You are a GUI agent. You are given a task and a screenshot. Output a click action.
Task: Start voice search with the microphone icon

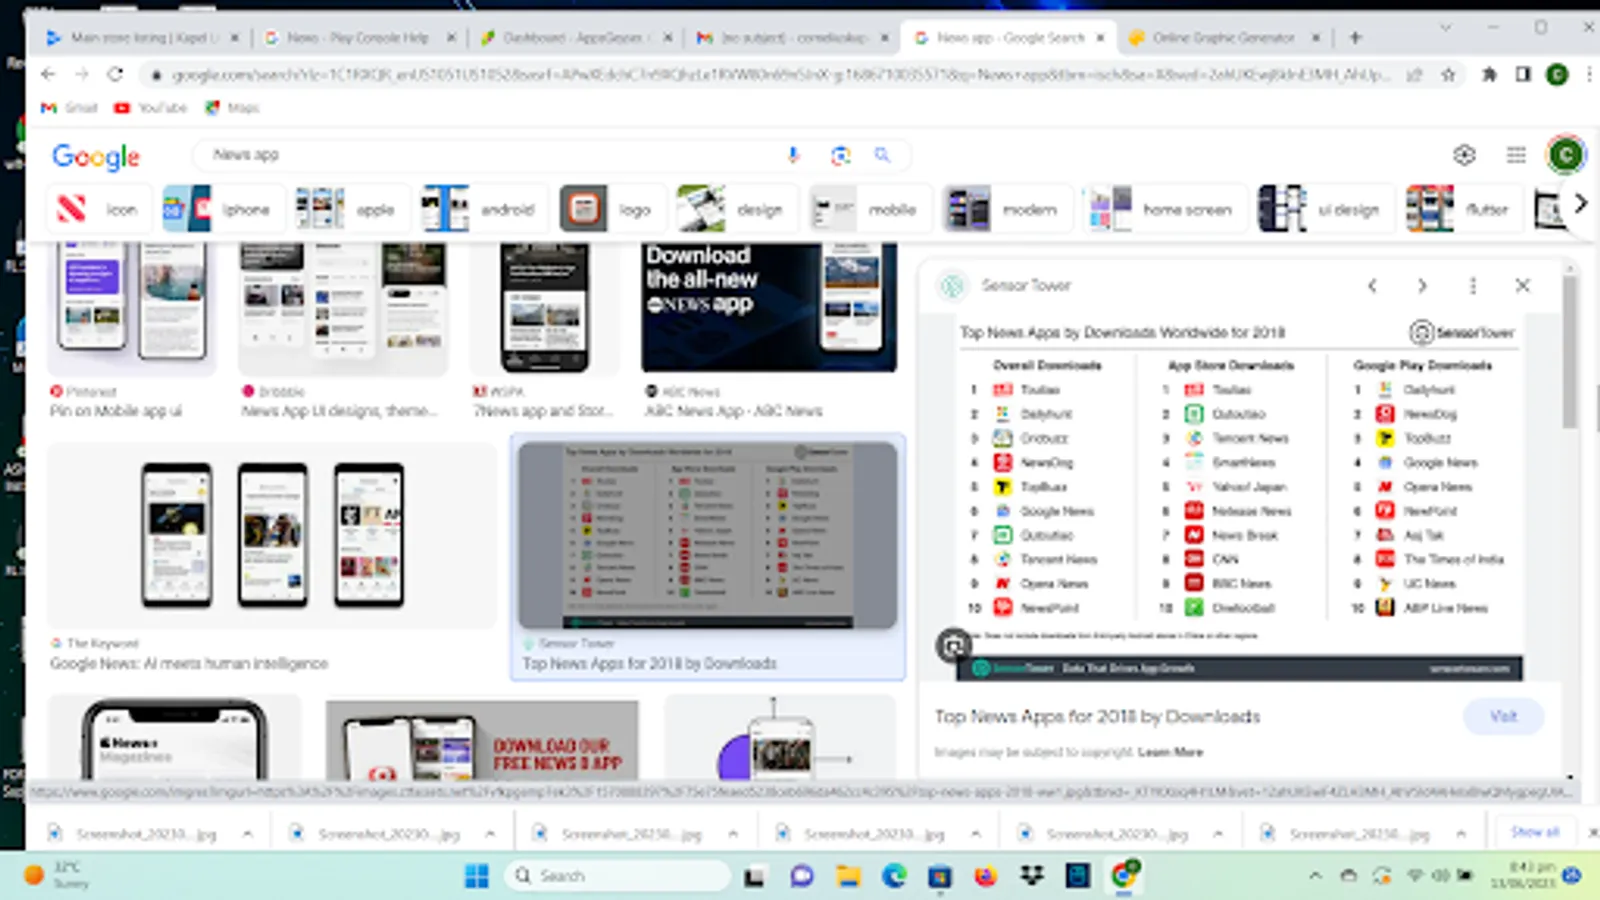coord(793,155)
